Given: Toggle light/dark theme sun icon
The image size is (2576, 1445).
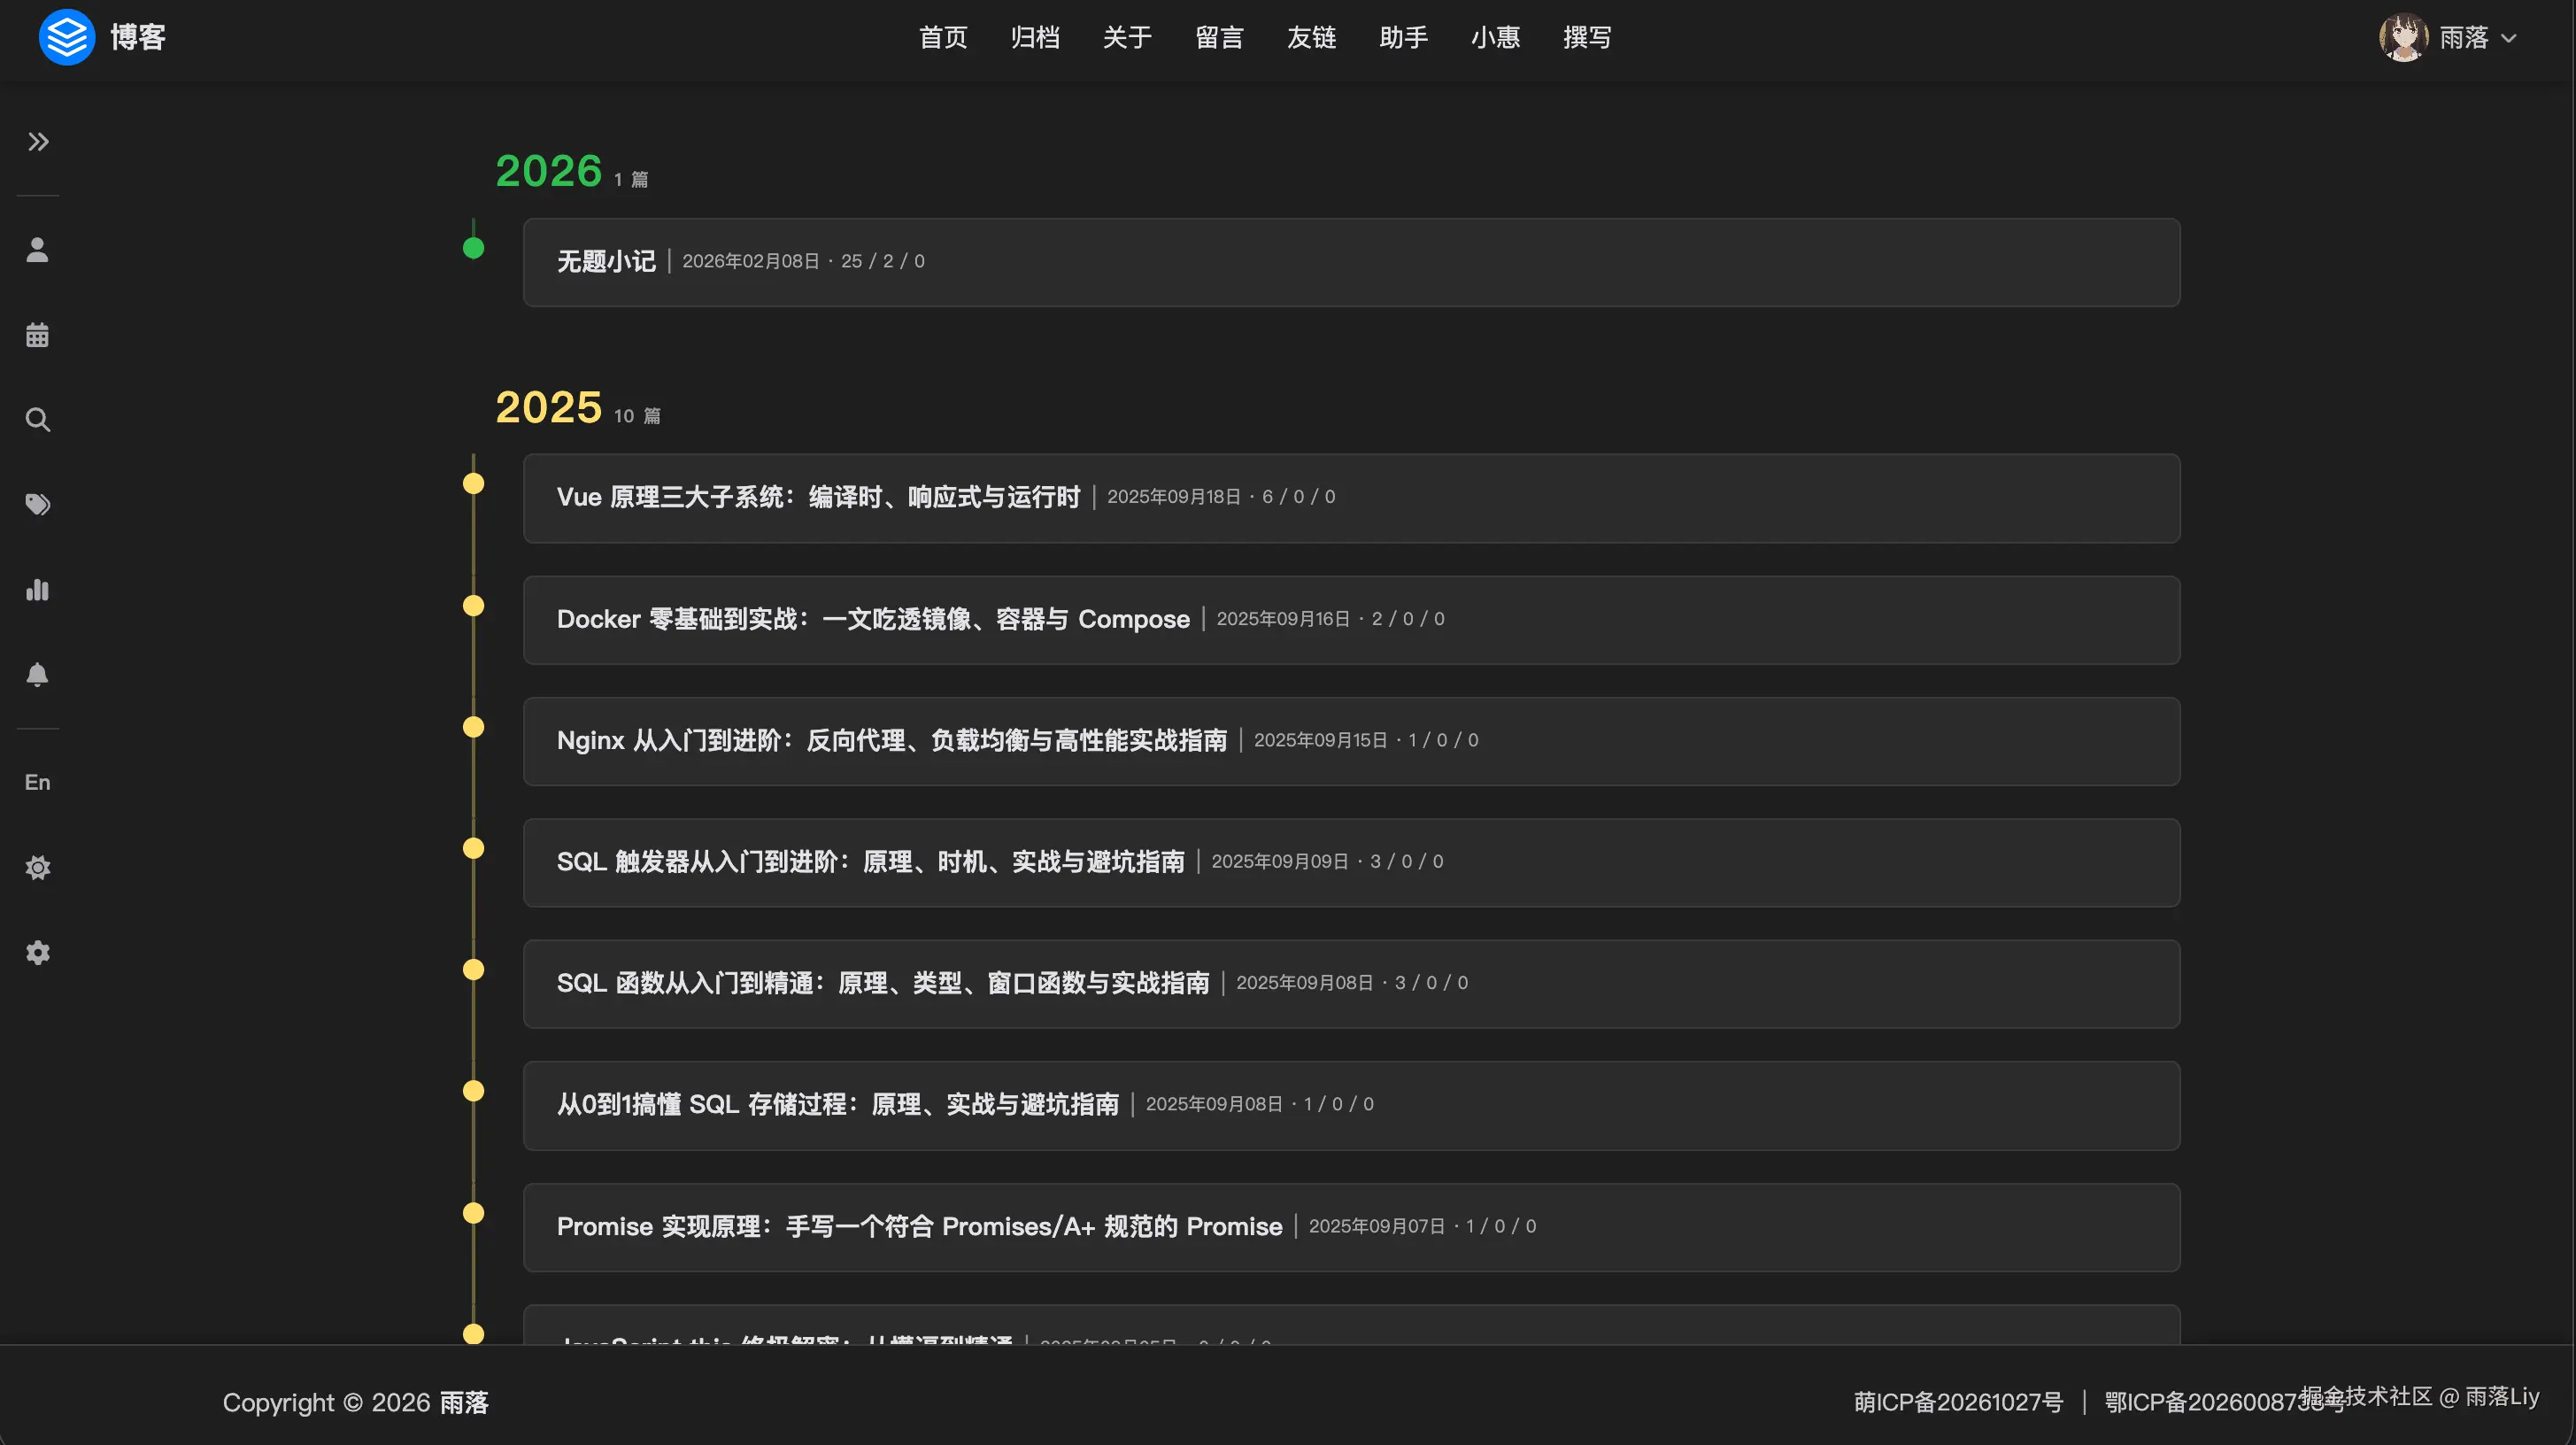Looking at the screenshot, I should tap(38, 867).
